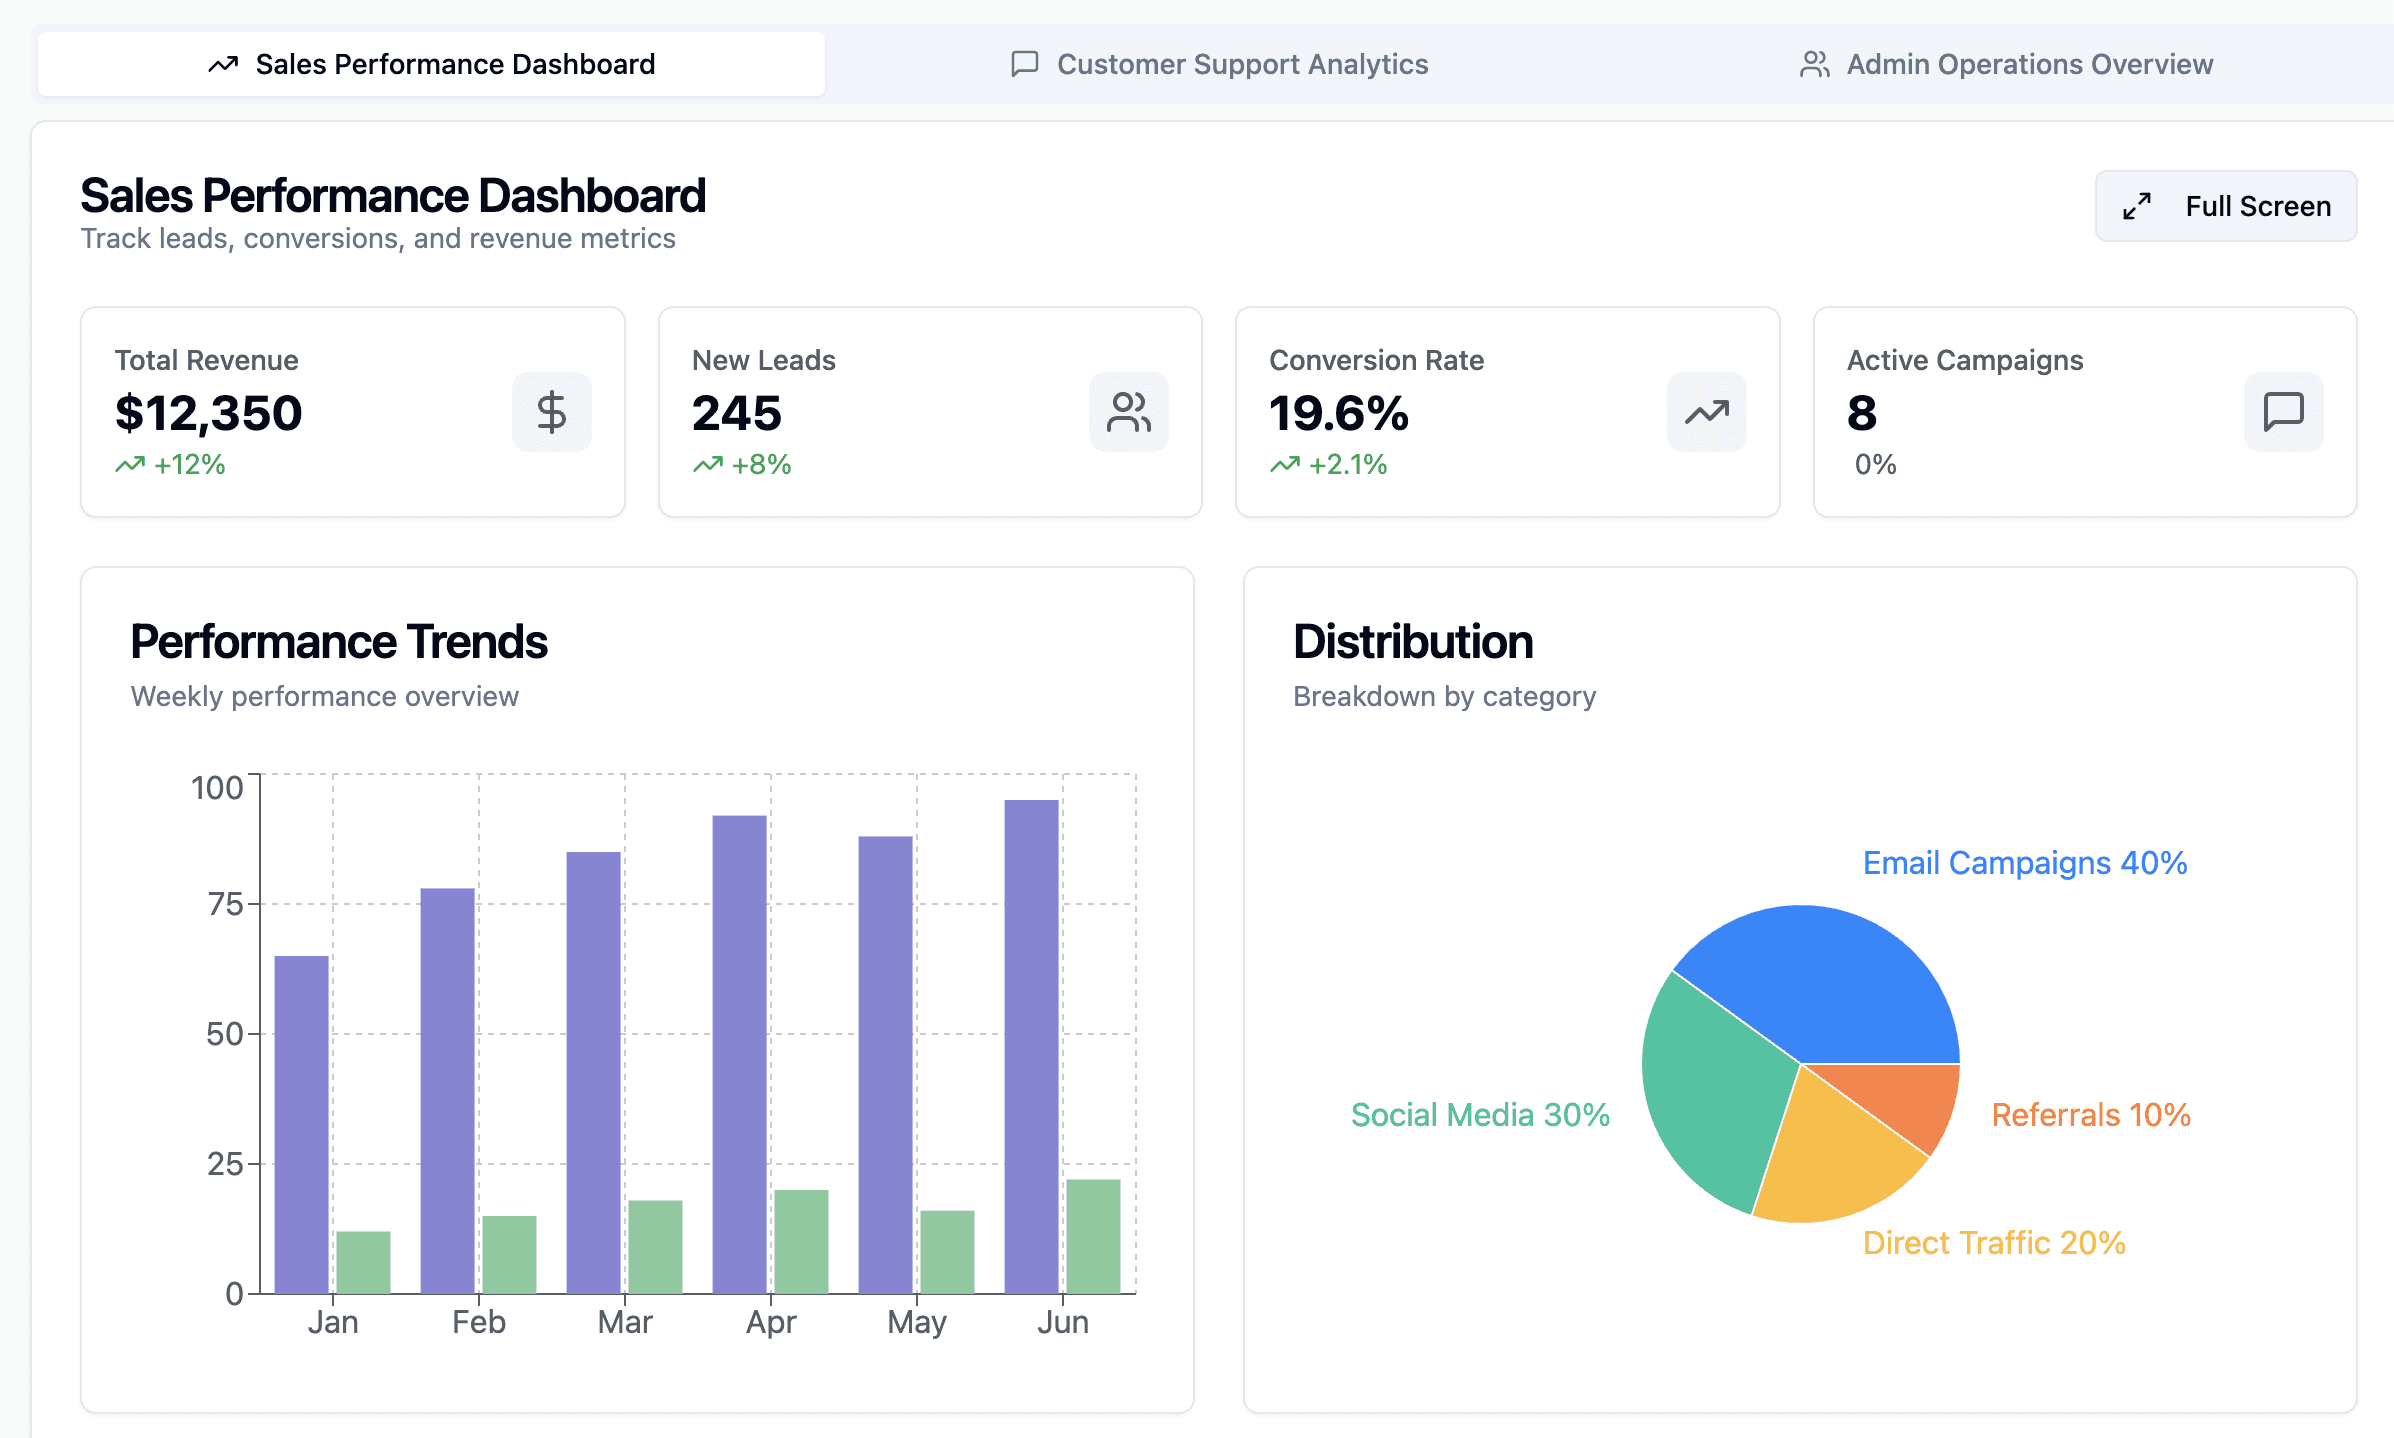Click the trending arrow icon in Conversion Rate

point(1706,412)
